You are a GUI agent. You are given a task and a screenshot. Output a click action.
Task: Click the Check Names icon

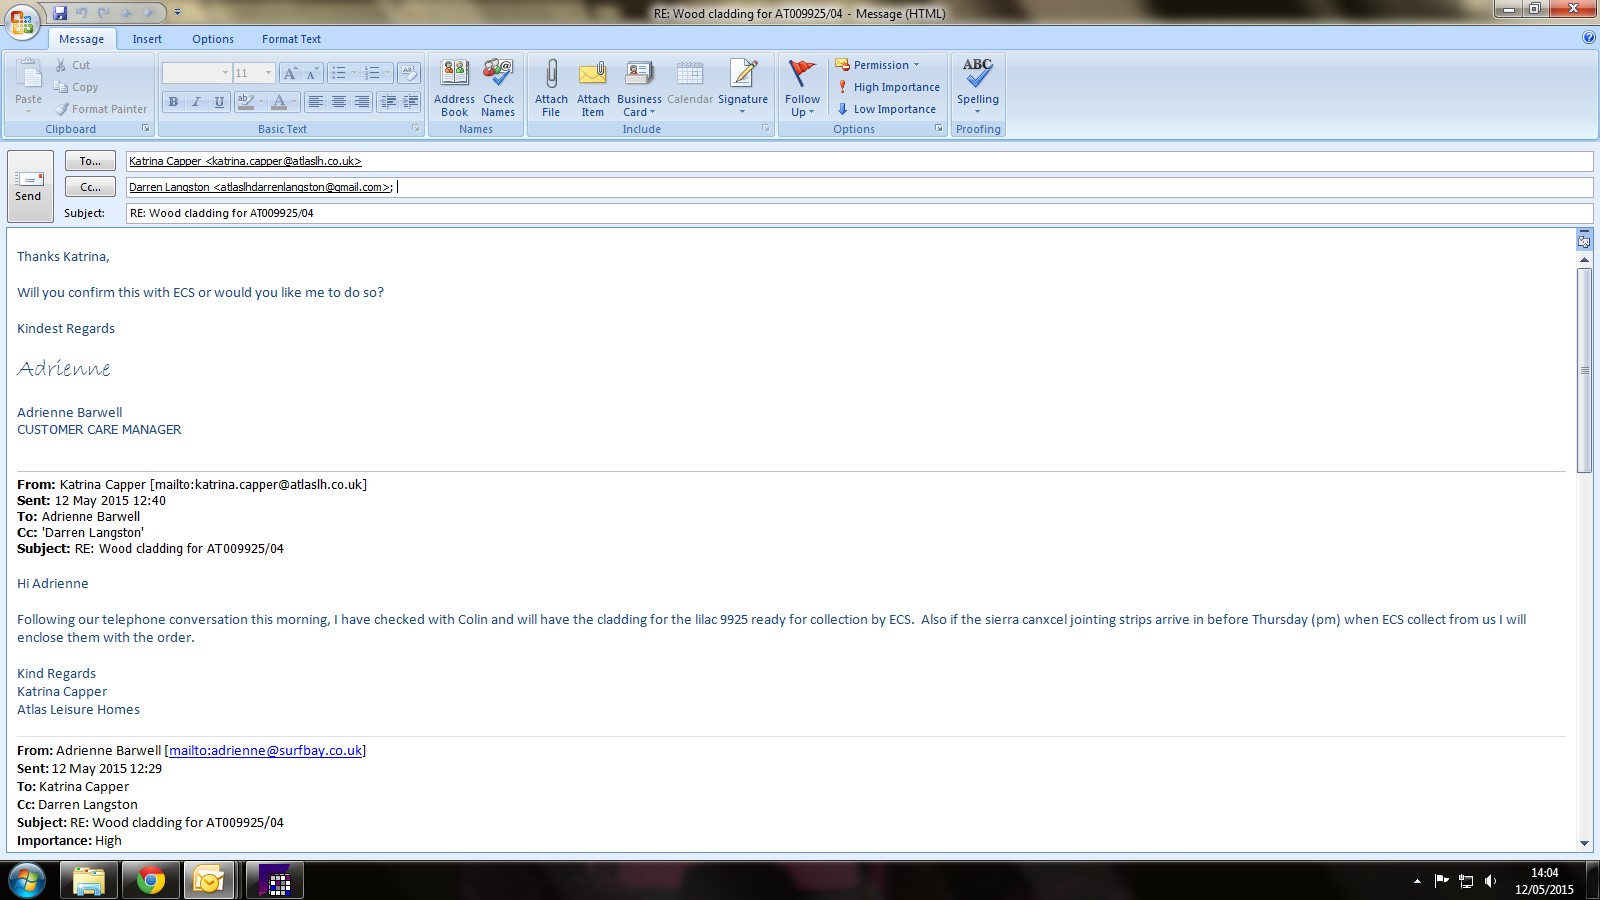pos(498,76)
